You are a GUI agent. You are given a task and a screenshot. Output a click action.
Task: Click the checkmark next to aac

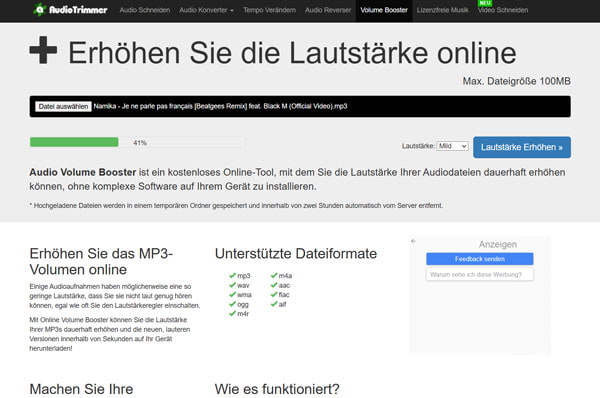click(274, 285)
